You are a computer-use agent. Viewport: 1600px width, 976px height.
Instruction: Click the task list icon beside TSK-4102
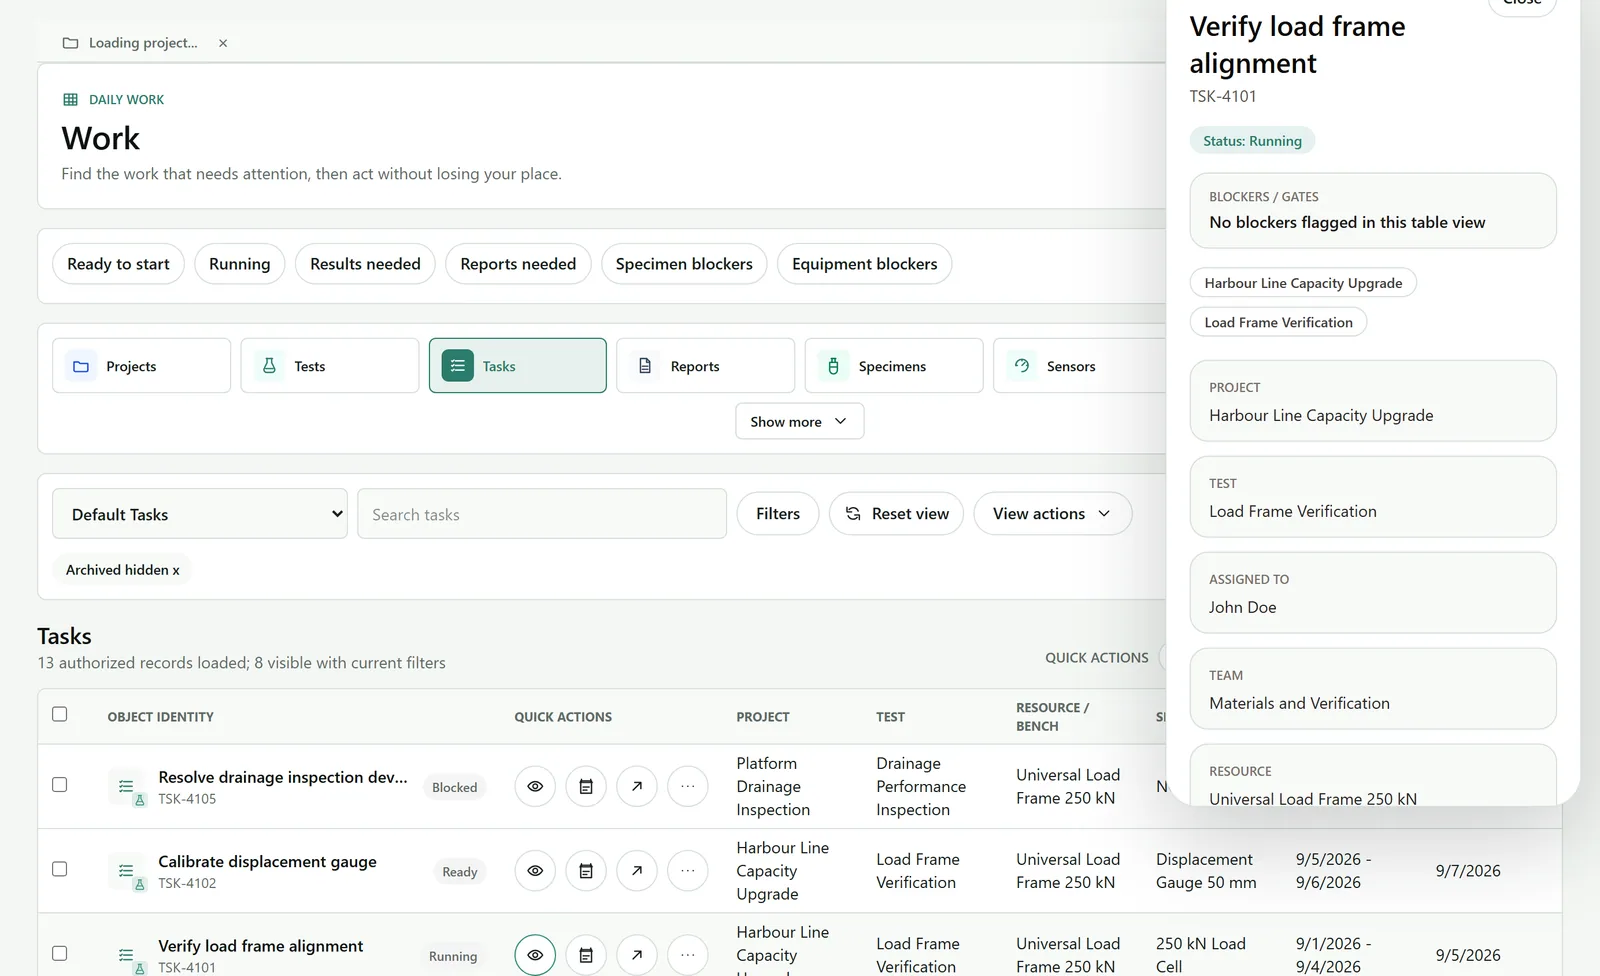[x=127, y=871]
